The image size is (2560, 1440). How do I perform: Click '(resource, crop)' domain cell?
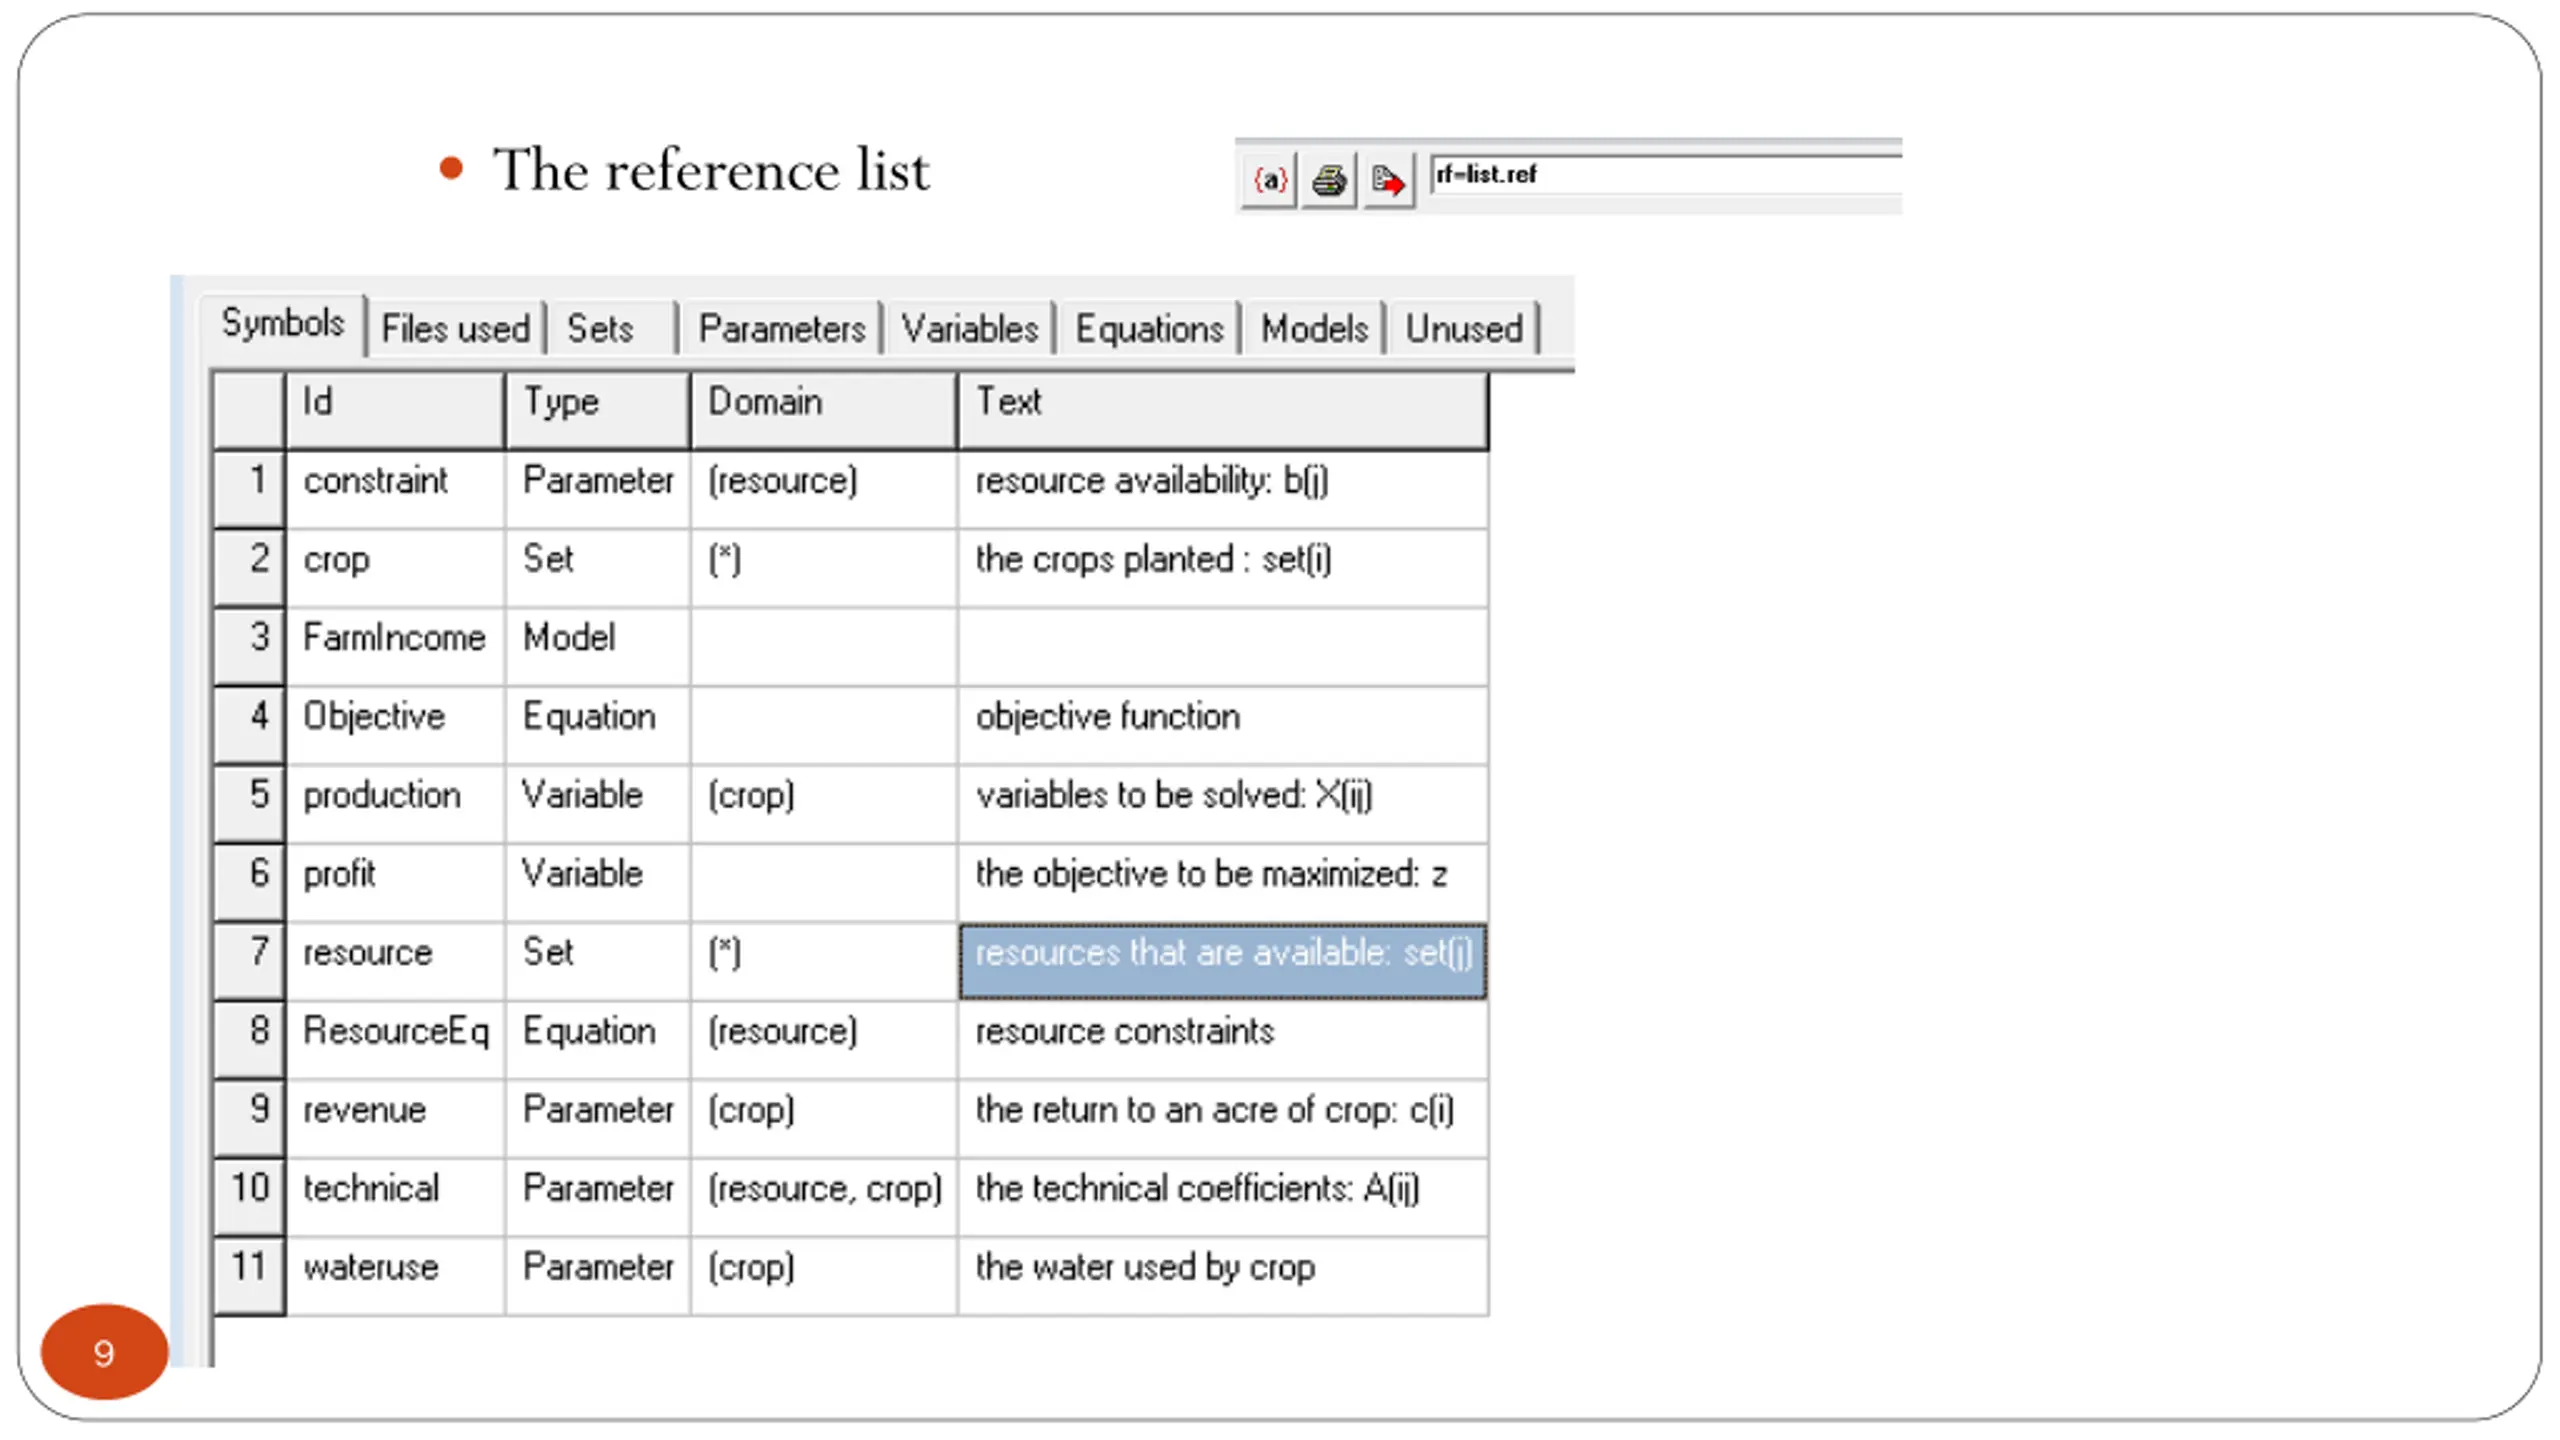click(824, 1197)
